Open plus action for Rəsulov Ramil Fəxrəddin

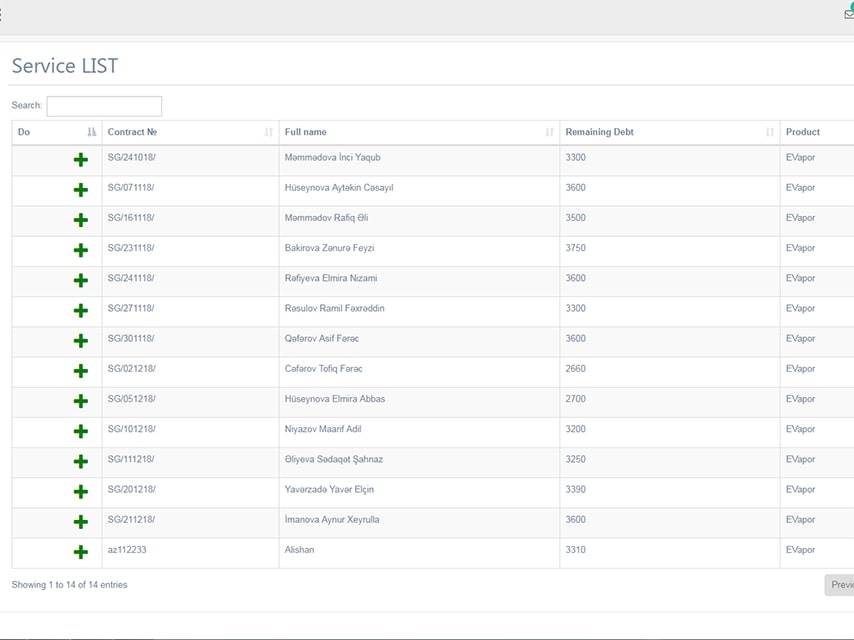[x=81, y=310]
